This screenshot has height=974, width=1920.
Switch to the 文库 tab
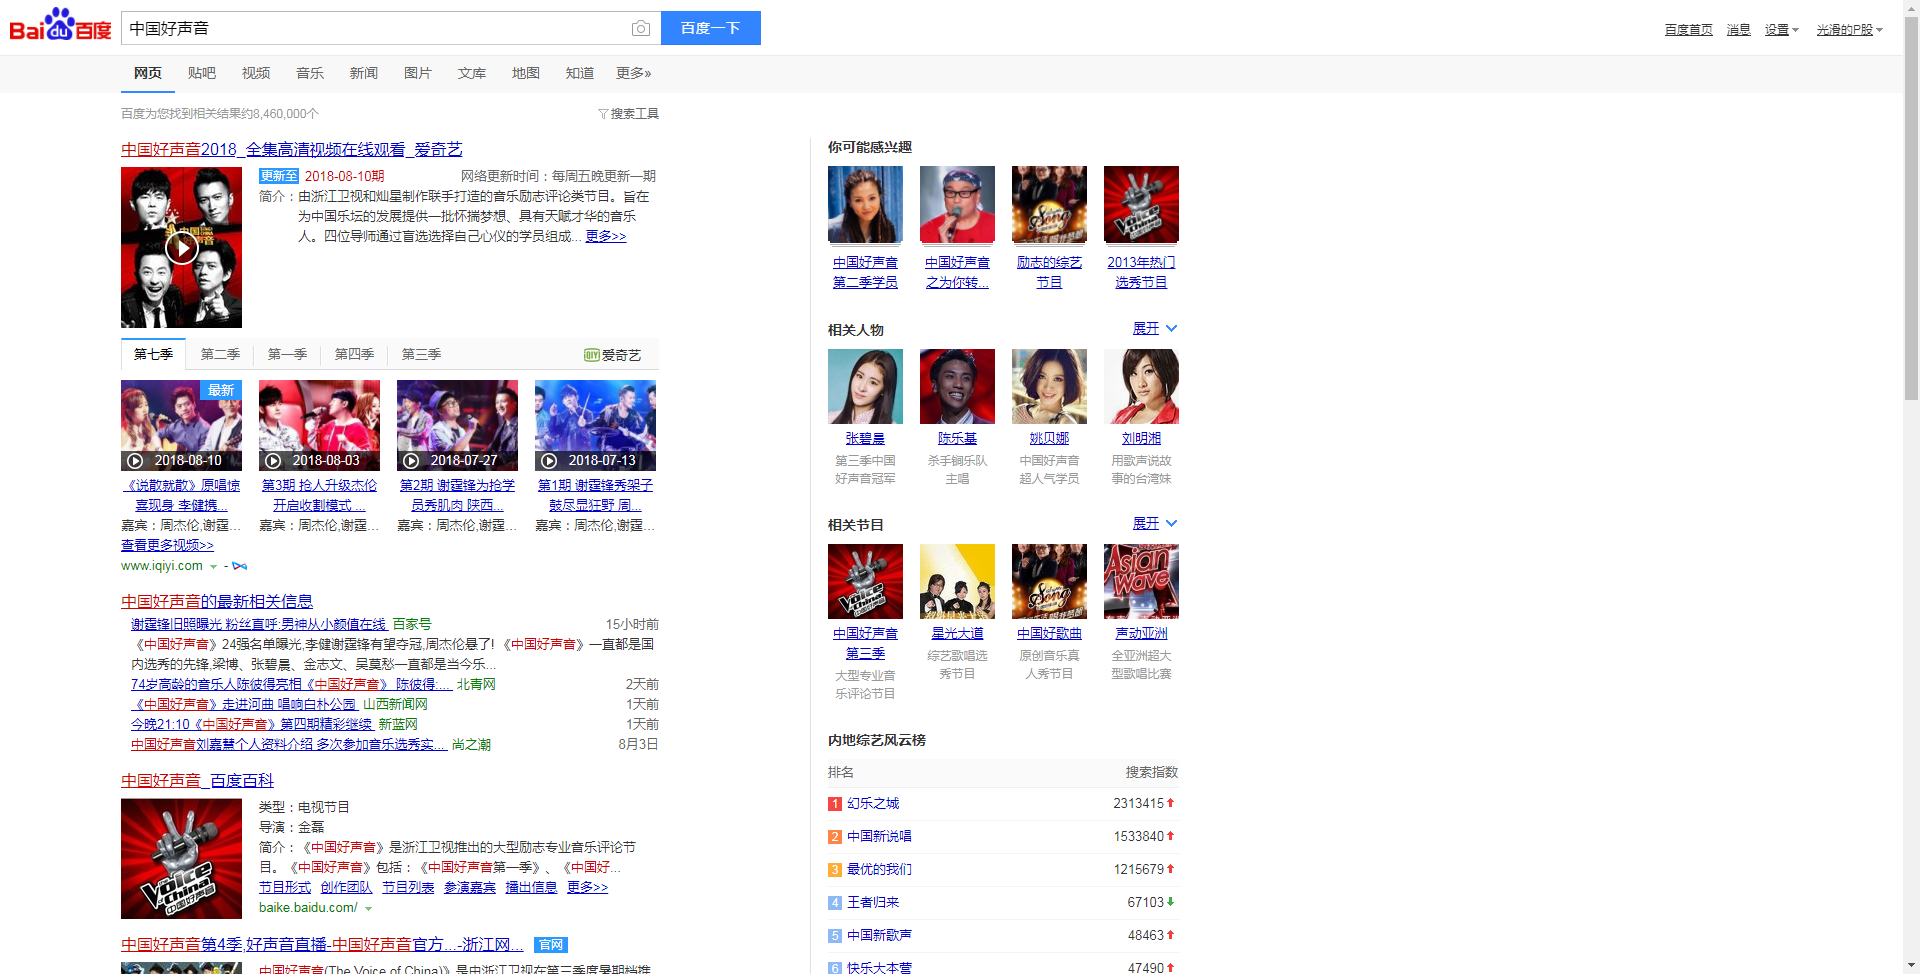click(471, 73)
